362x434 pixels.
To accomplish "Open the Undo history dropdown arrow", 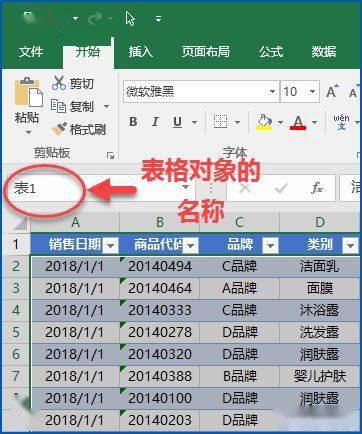I will click(x=75, y=18).
